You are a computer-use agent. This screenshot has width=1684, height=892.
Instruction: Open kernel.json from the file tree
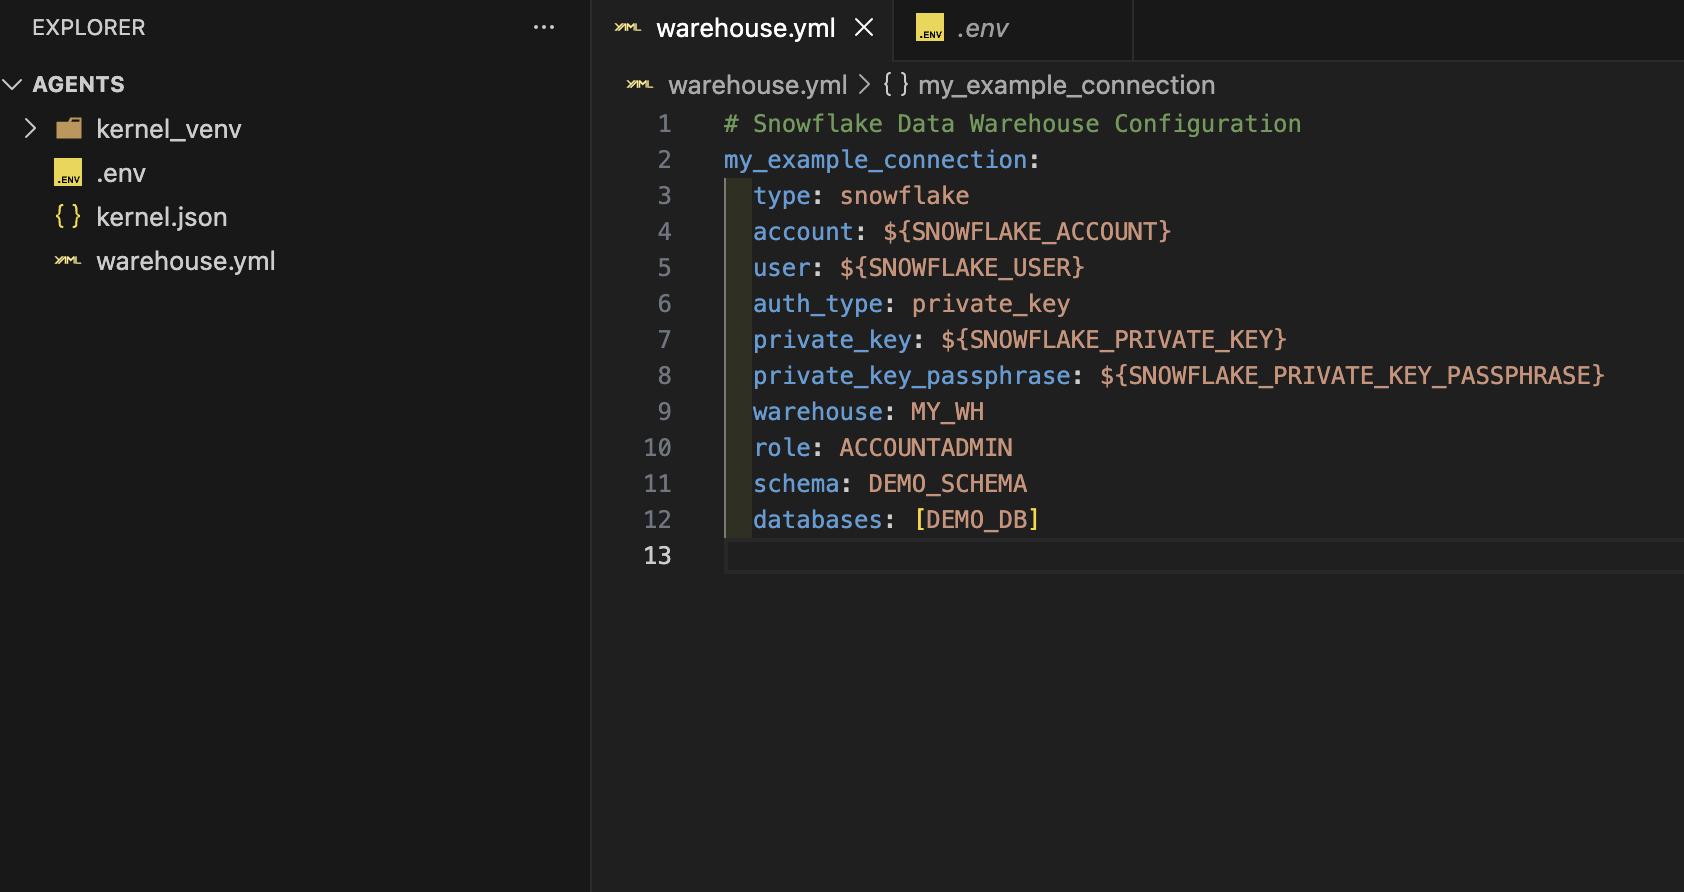pos(161,217)
